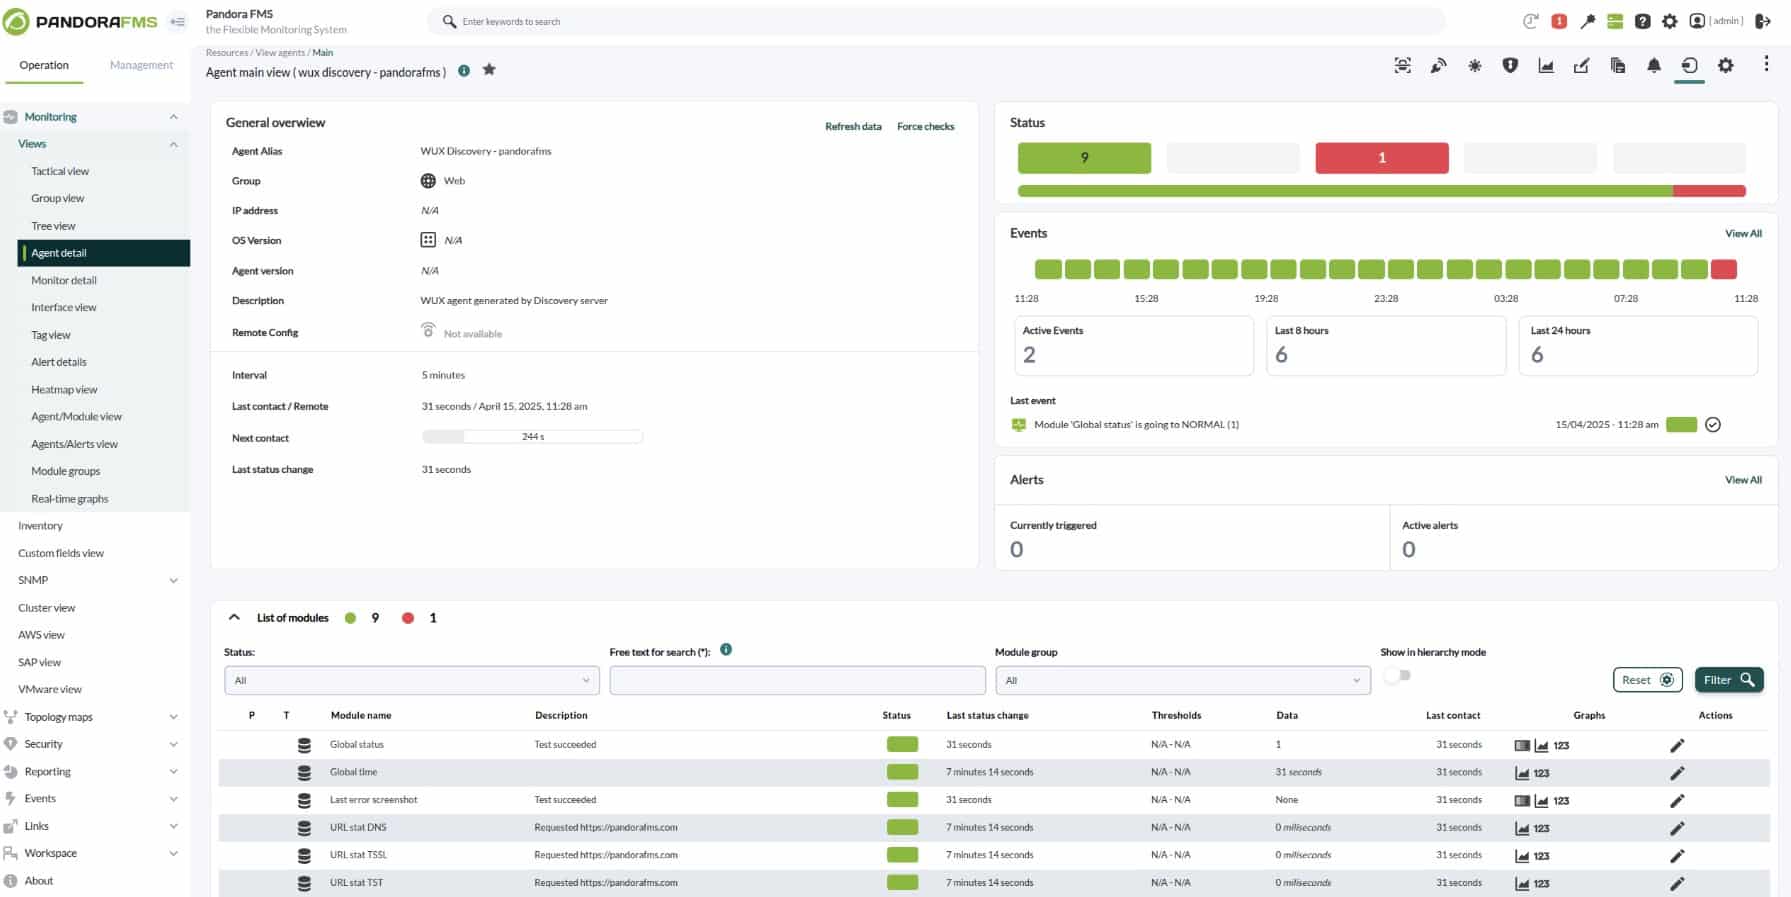
Task: Select the agent main view tab icon
Action: [1689, 66]
